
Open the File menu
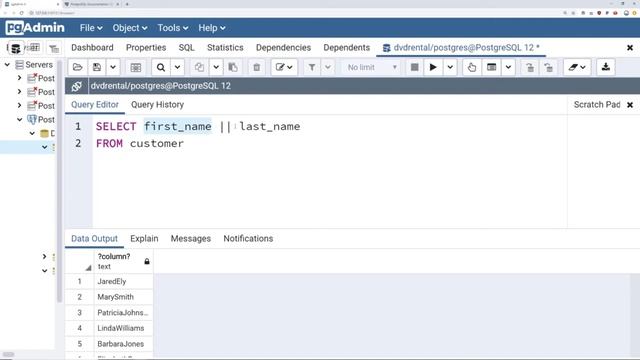pyautogui.click(x=91, y=28)
